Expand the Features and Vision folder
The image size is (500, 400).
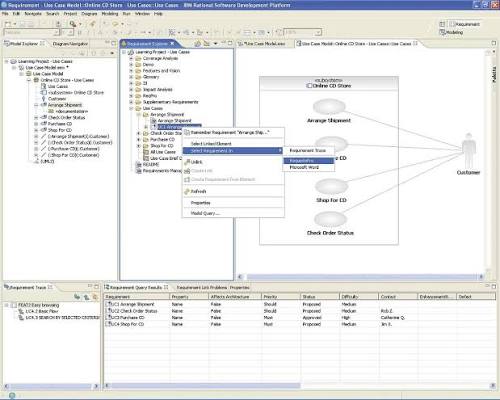coord(131,71)
